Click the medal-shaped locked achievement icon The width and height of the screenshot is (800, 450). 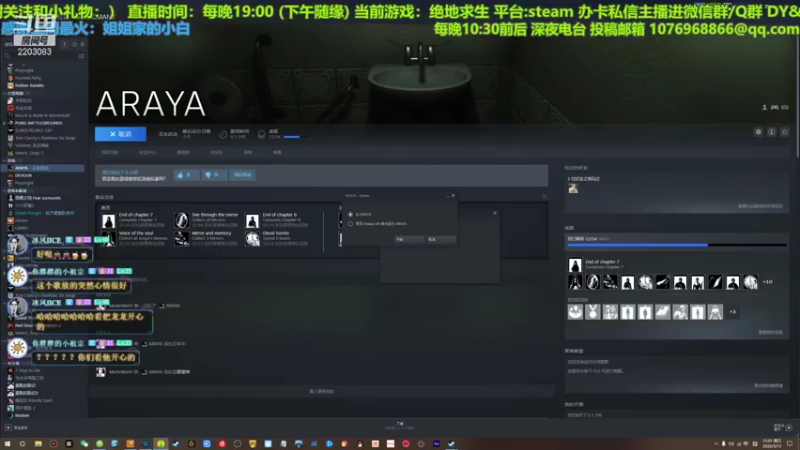coord(592,312)
